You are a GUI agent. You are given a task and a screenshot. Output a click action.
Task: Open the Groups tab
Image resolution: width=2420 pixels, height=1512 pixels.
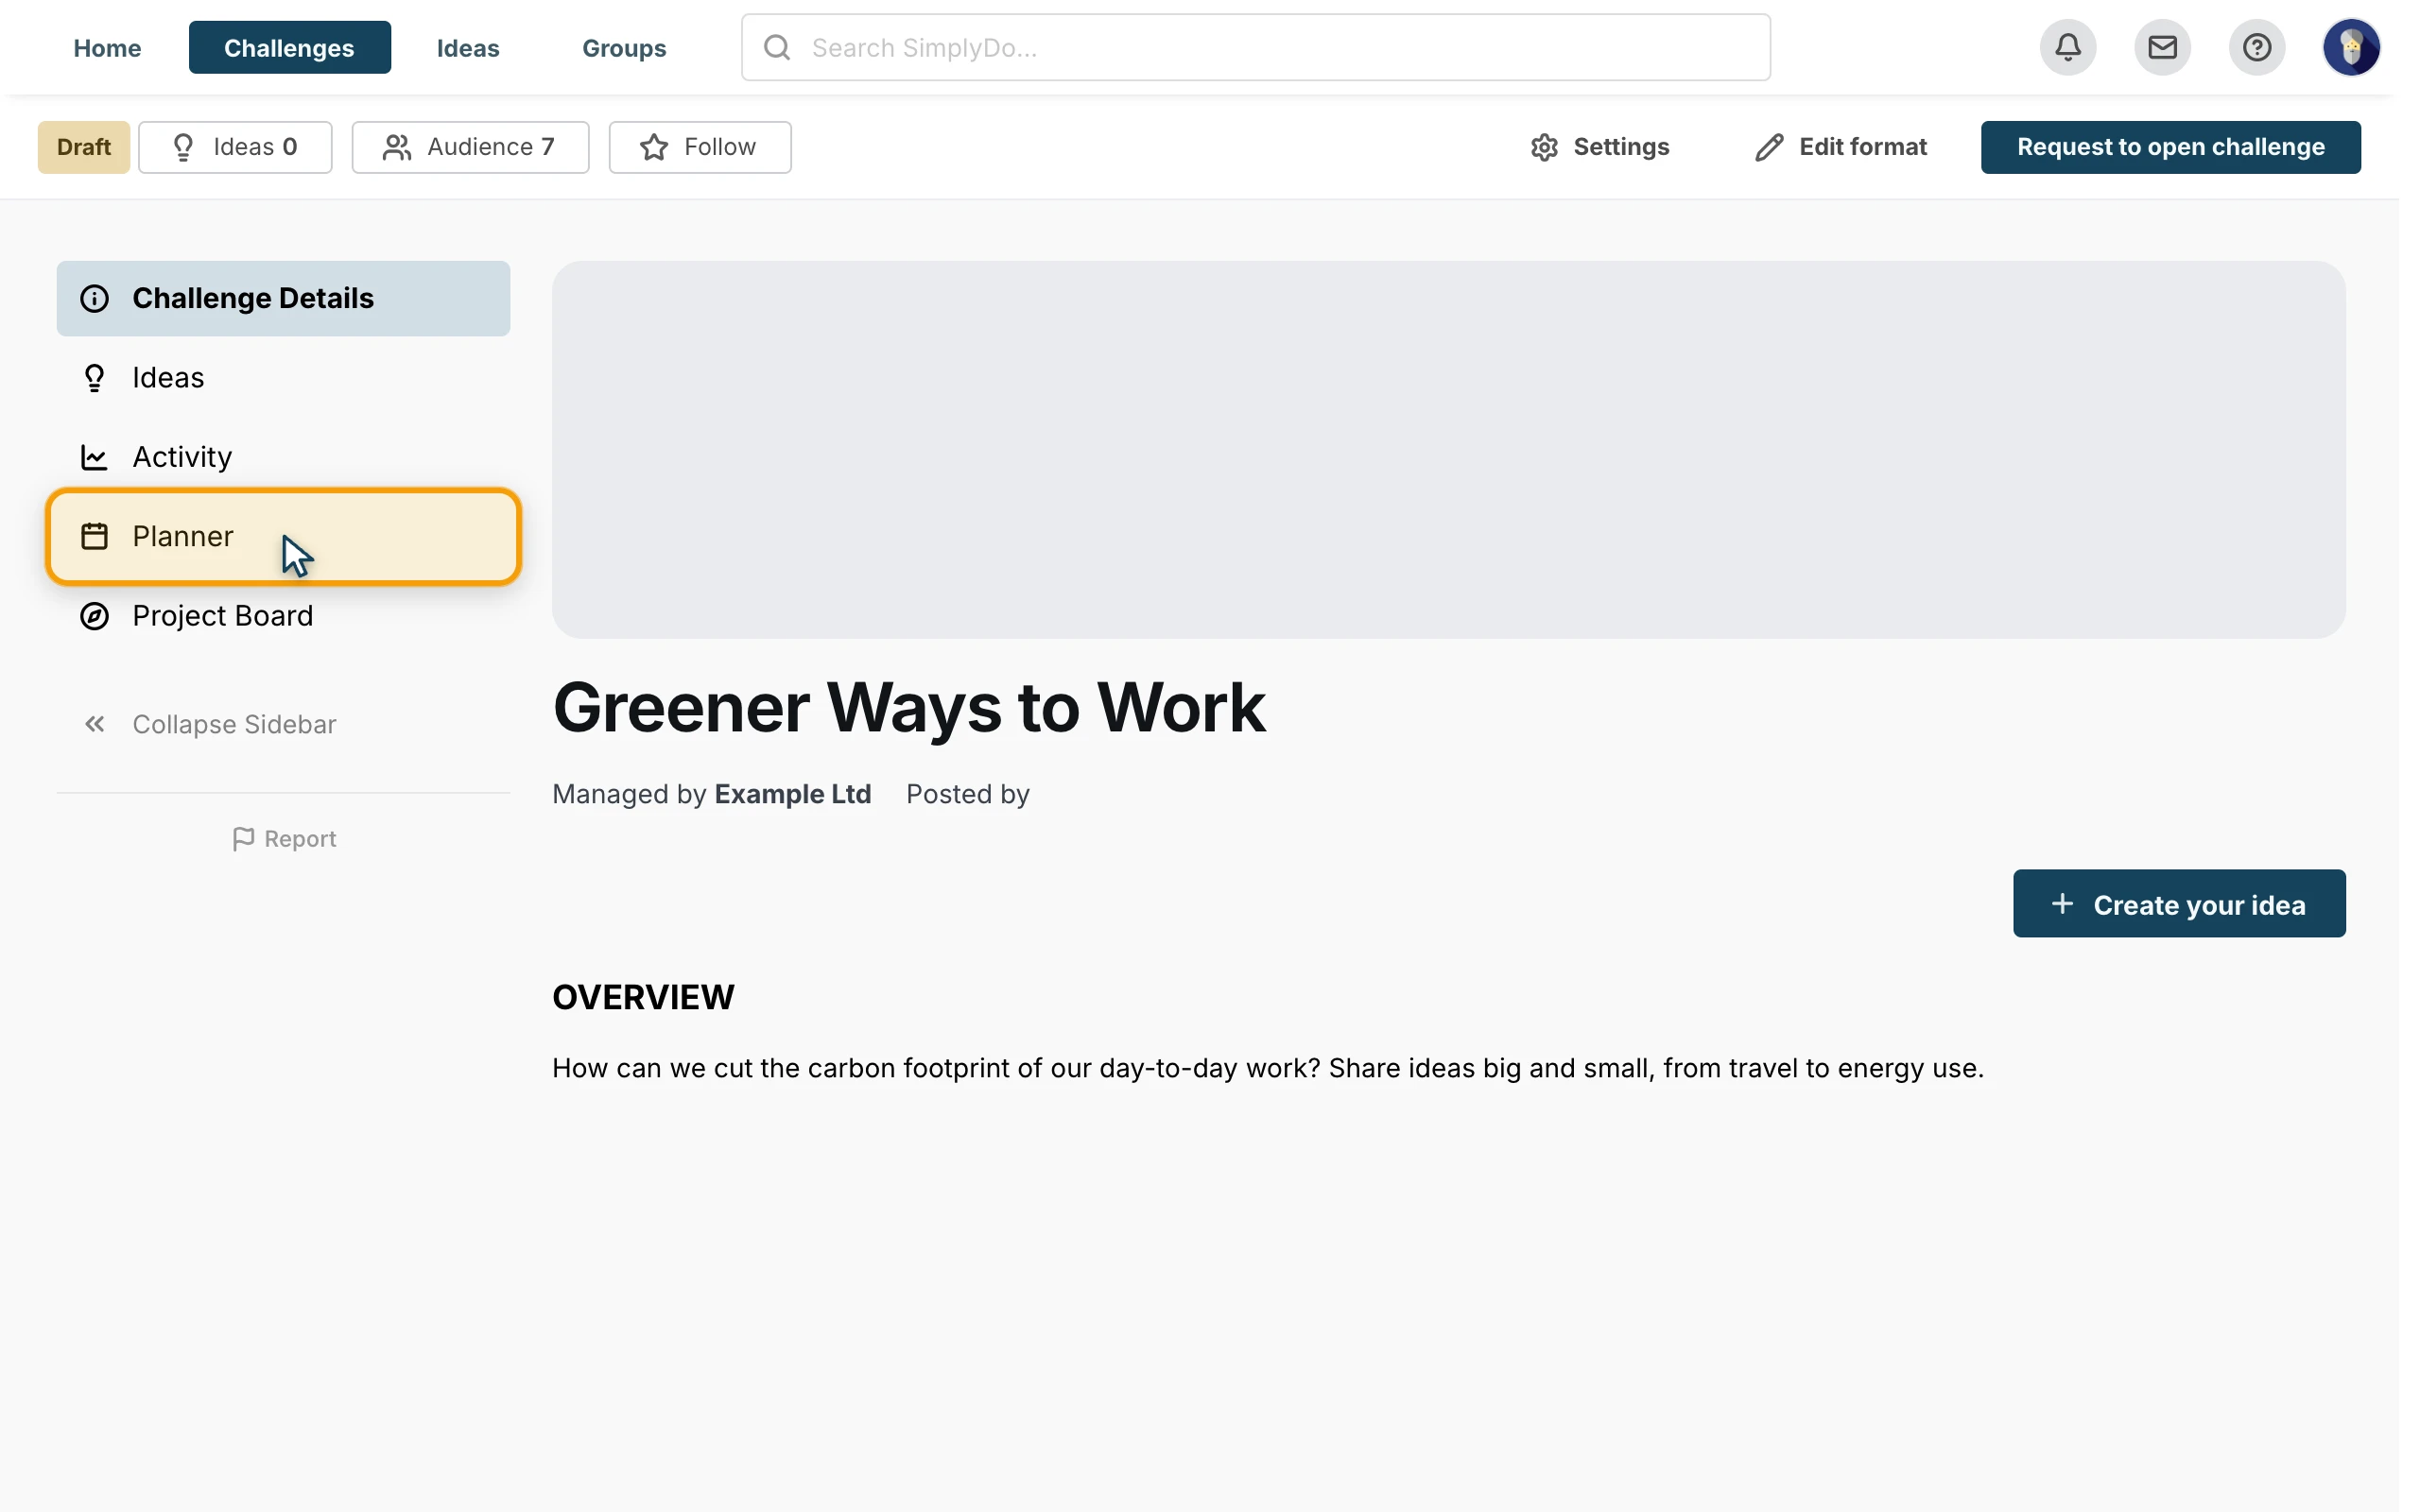point(624,48)
